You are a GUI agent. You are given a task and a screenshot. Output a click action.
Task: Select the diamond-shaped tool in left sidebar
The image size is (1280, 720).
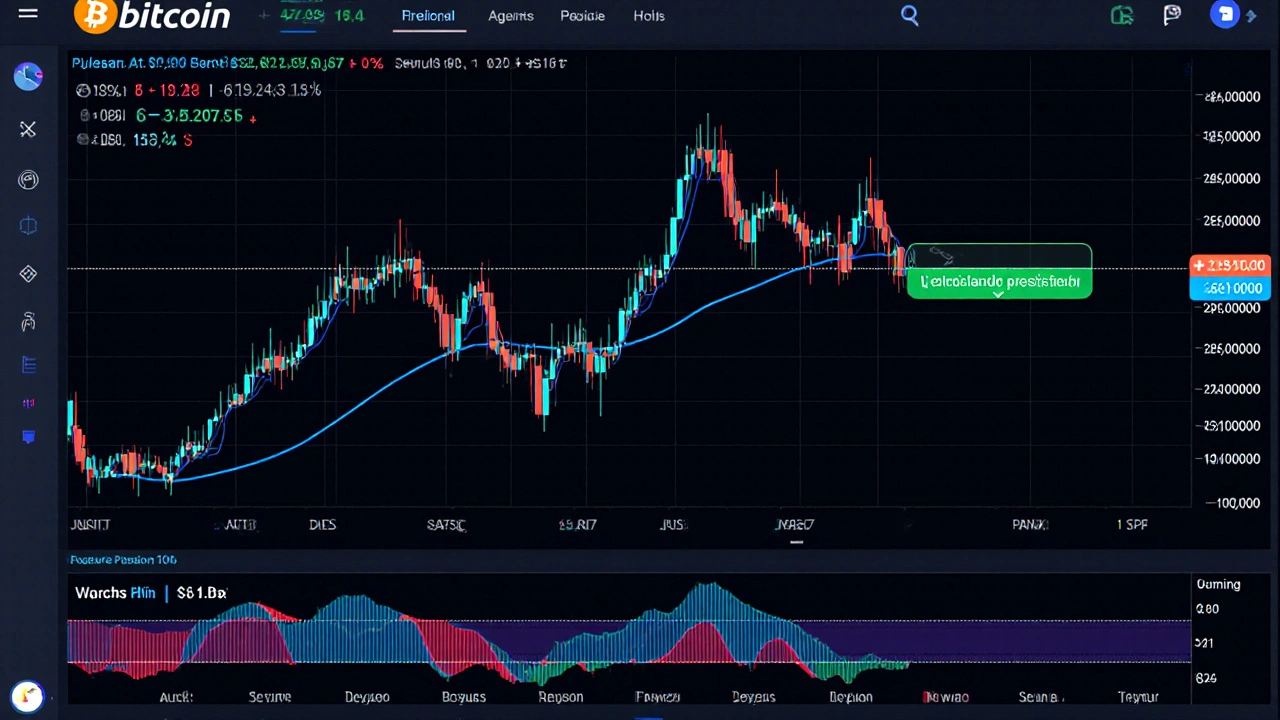pos(28,274)
